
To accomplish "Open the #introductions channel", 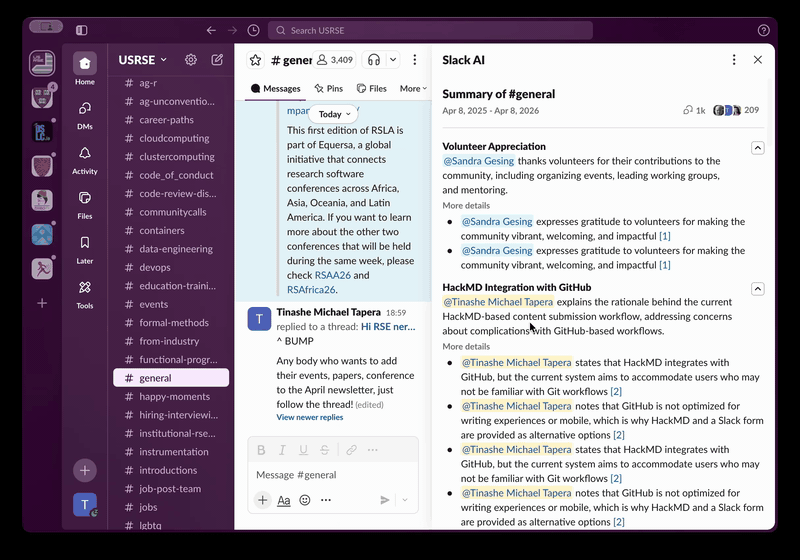I will click(x=171, y=470).
